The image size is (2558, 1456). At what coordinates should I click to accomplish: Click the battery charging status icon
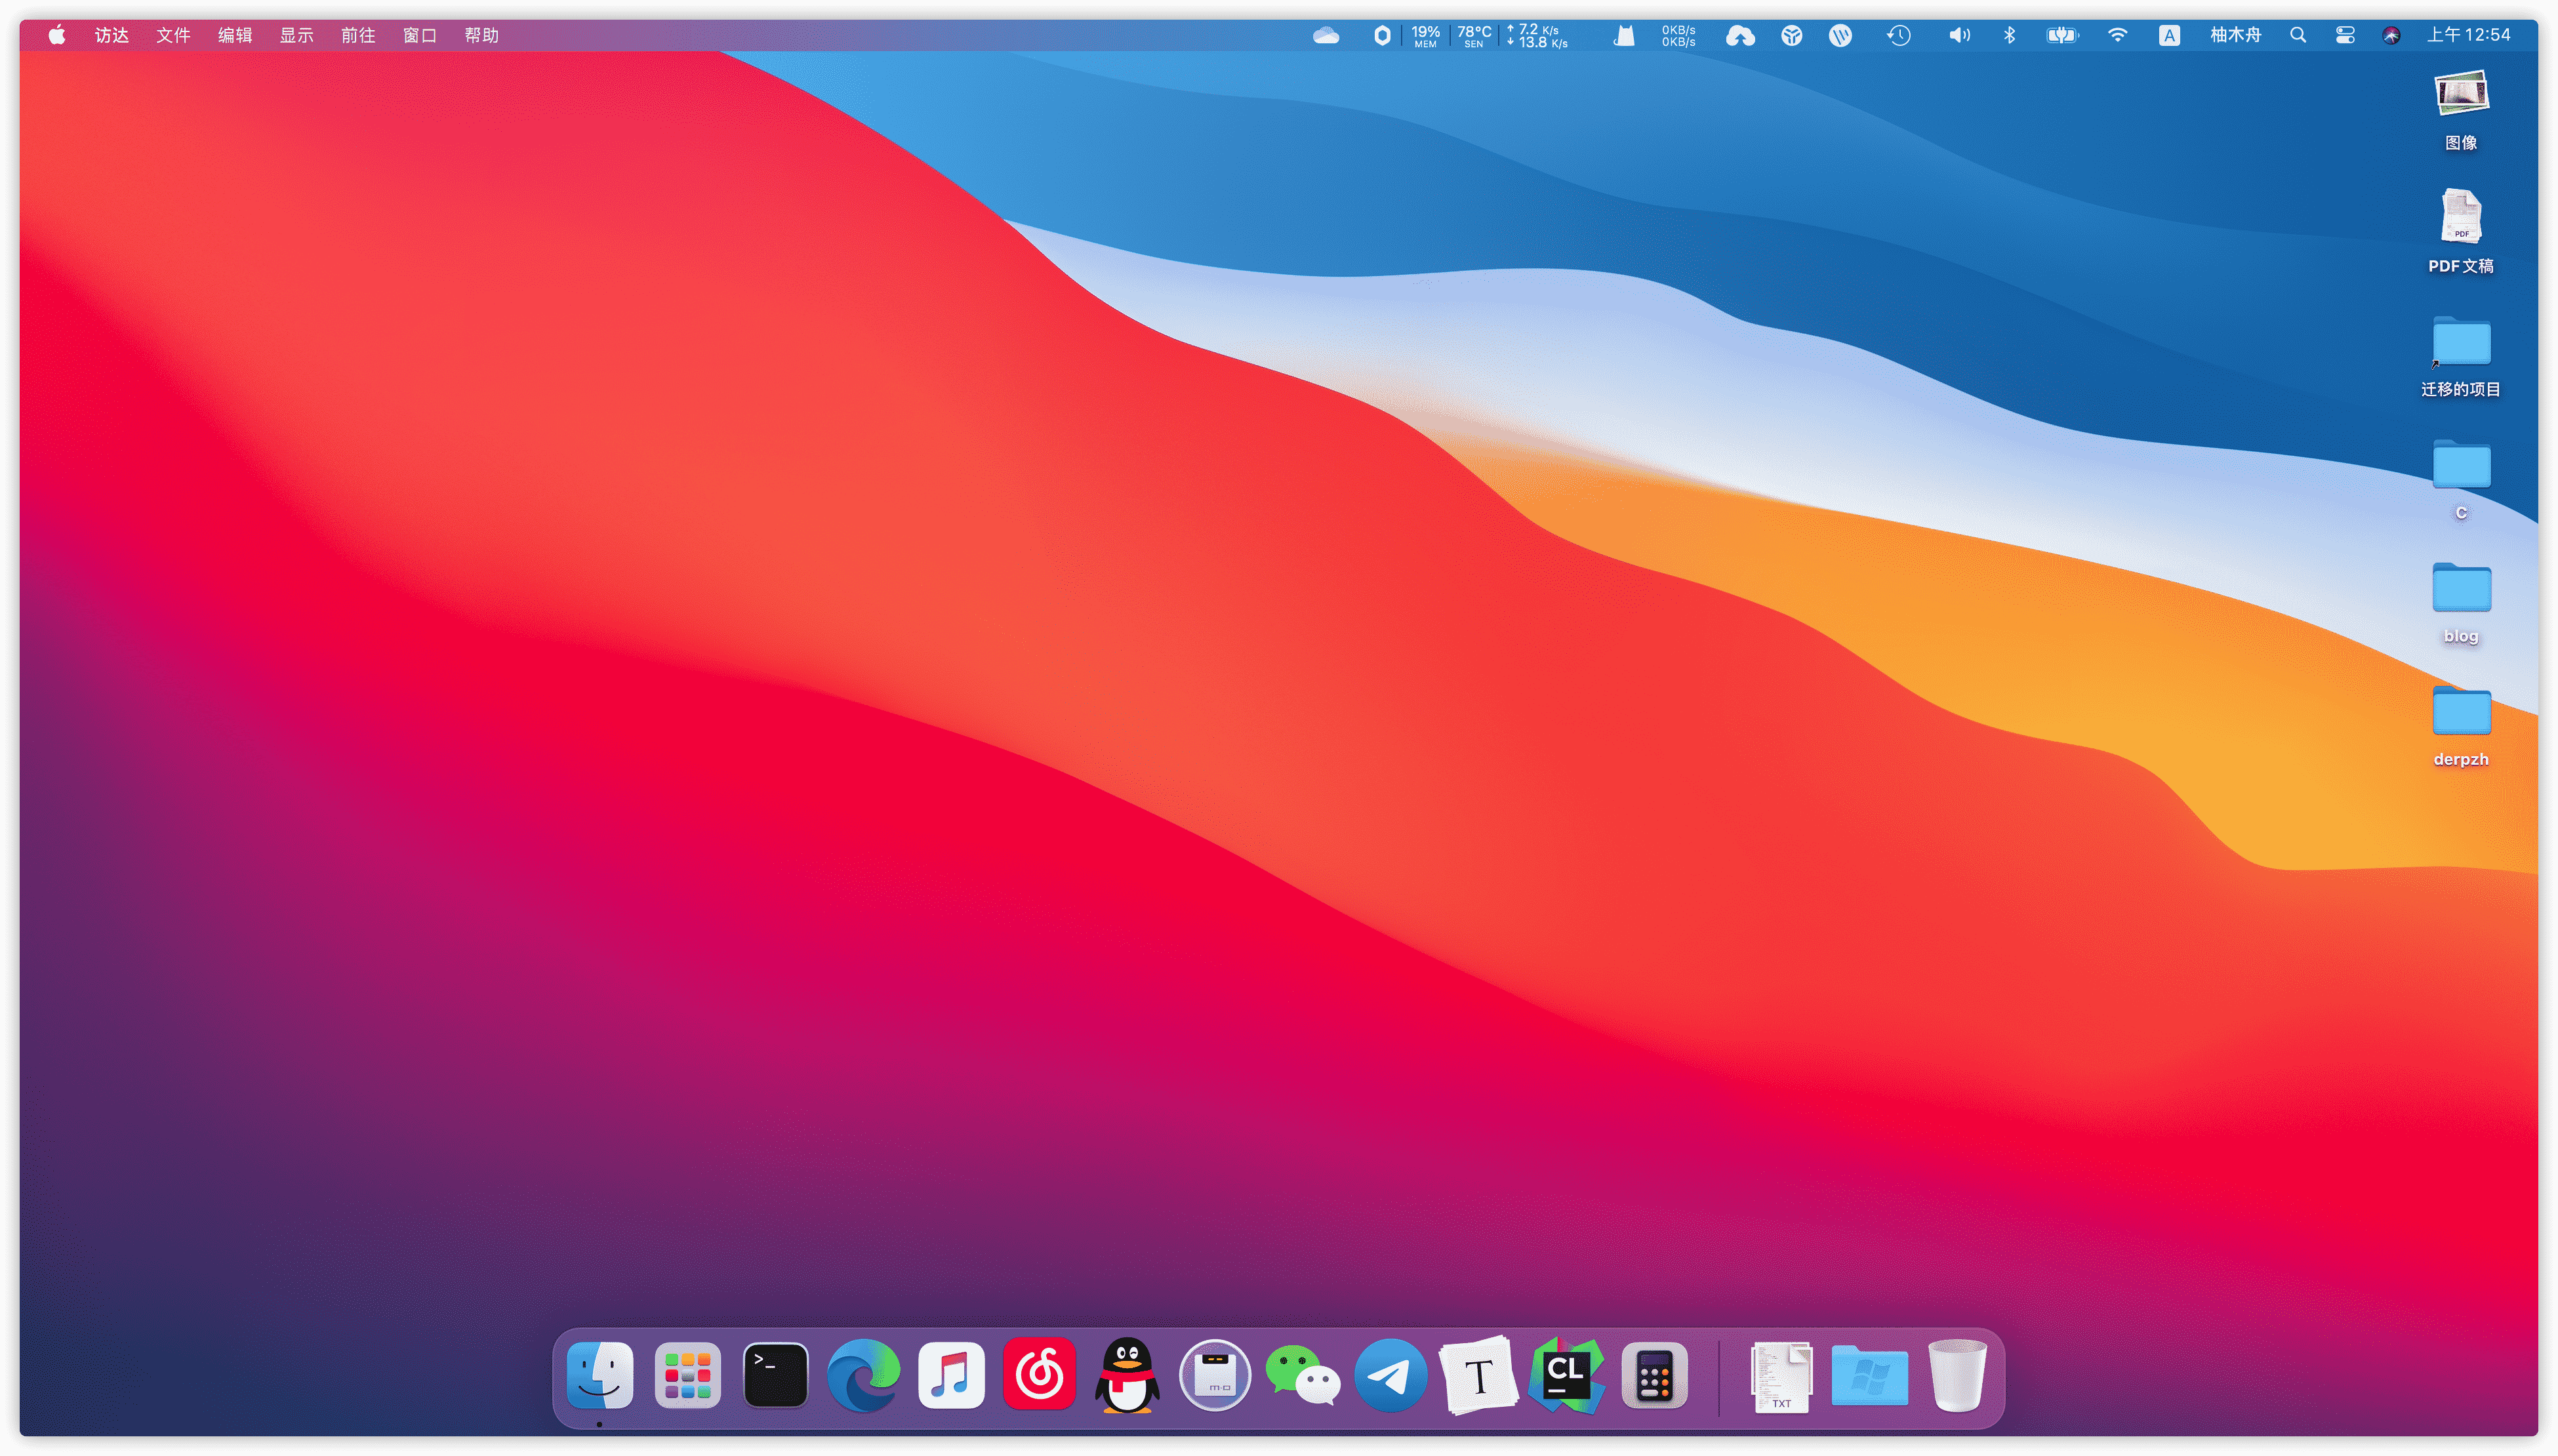tap(2062, 35)
